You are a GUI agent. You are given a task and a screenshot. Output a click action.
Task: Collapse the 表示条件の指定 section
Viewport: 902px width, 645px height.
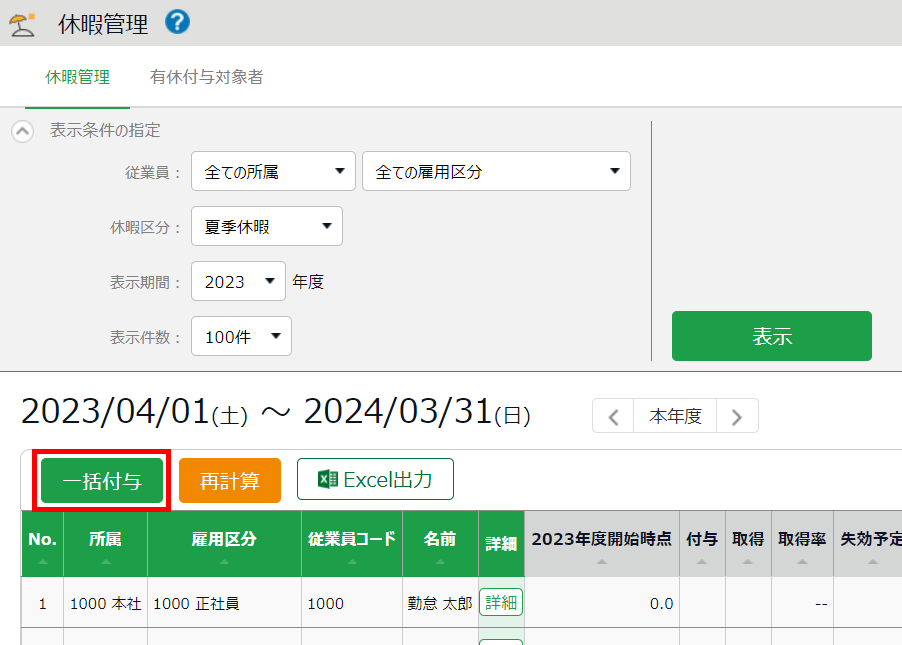22,131
